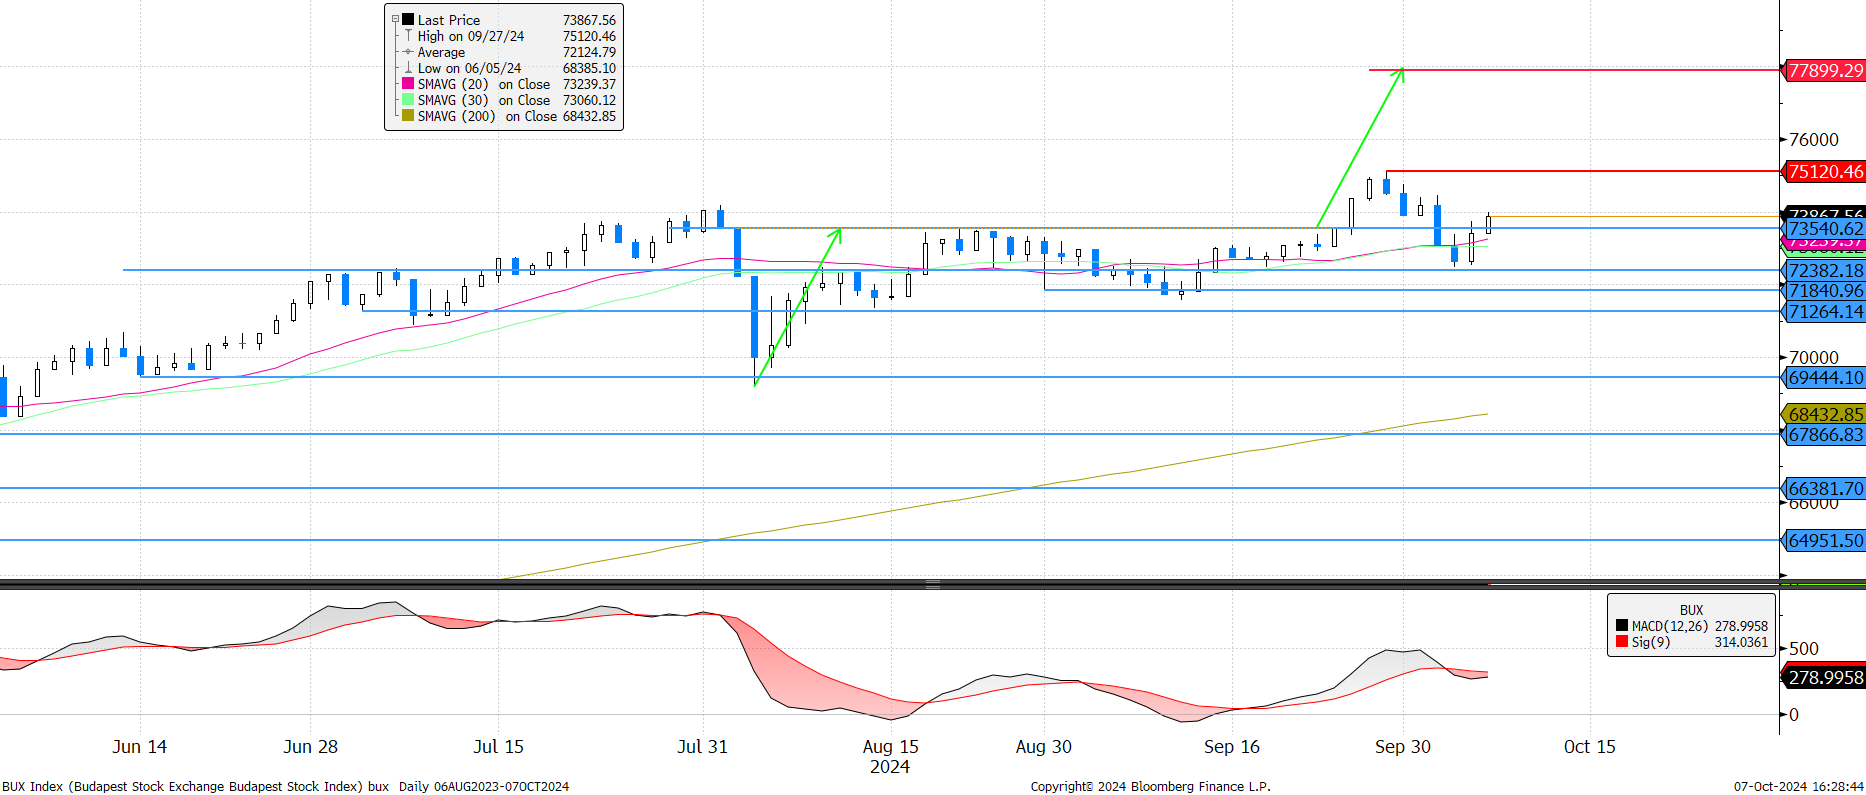Click the red Sig(9) legend swatch
Screen dimensions: 1866x795
point(1622,642)
